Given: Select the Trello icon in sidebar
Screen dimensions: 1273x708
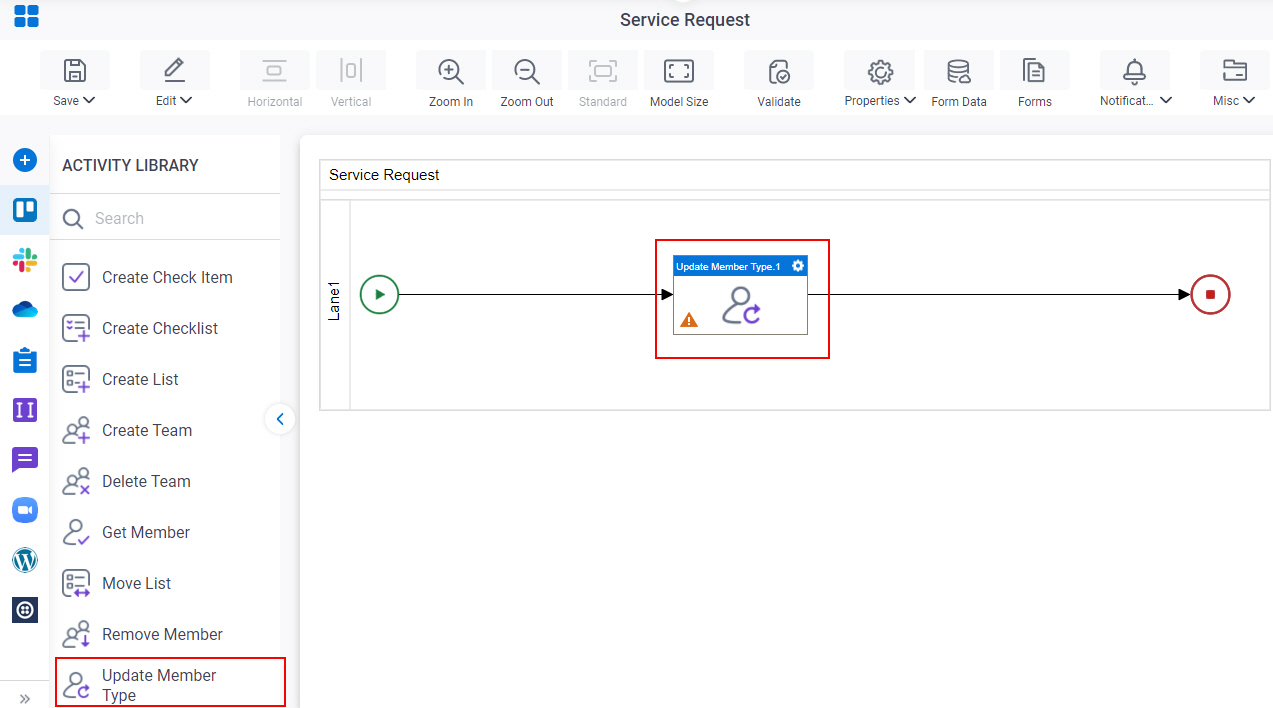Looking at the screenshot, I should 25,210.
